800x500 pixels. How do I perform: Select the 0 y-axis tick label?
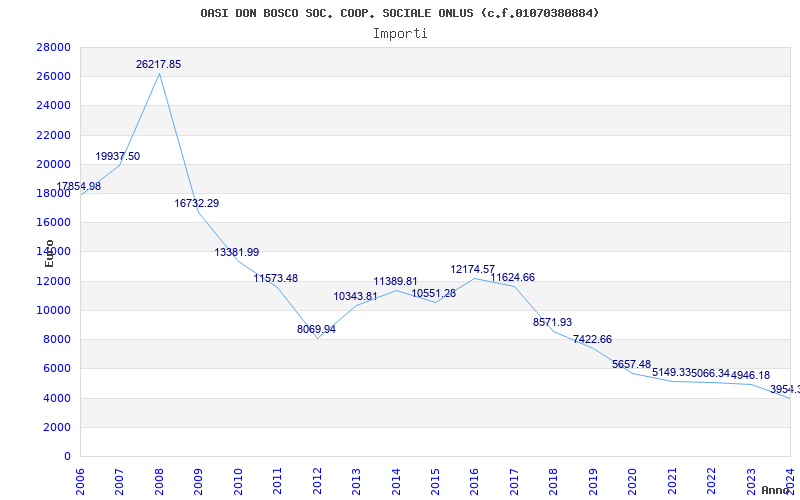[67, 456]
